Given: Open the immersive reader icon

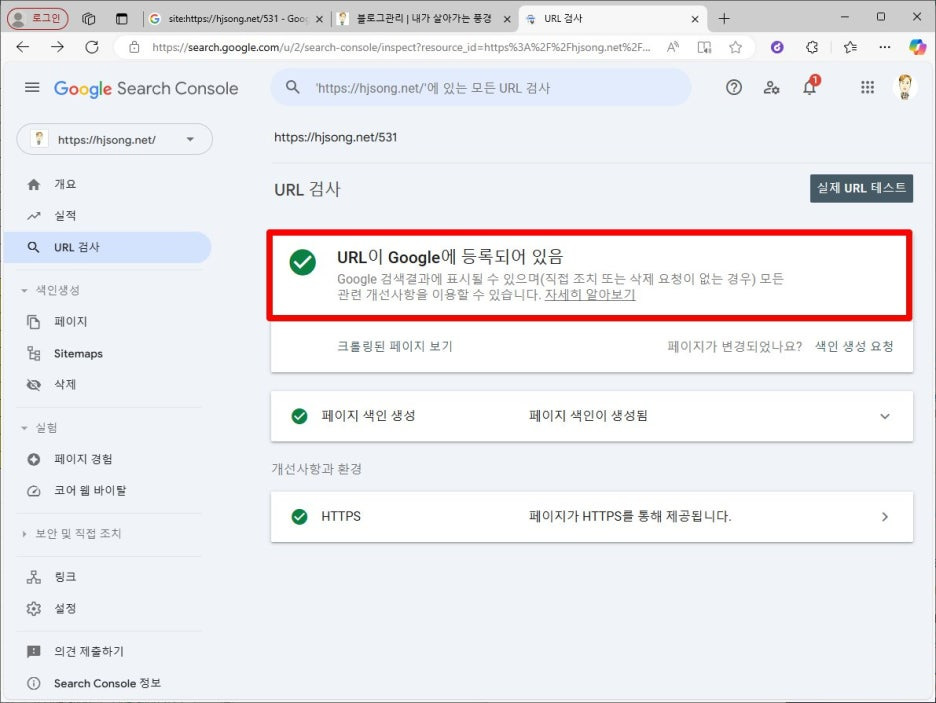Looking at the screenshot, I should pos(704,47).
